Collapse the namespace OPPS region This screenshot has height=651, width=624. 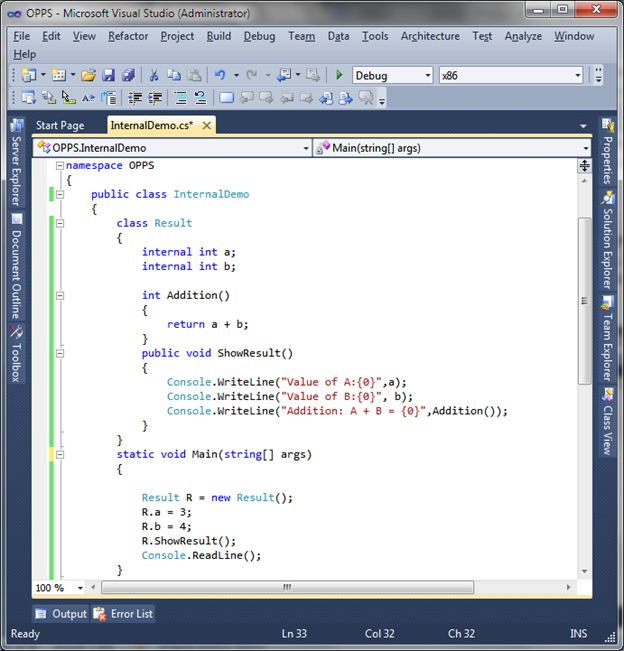pos(60,166)
